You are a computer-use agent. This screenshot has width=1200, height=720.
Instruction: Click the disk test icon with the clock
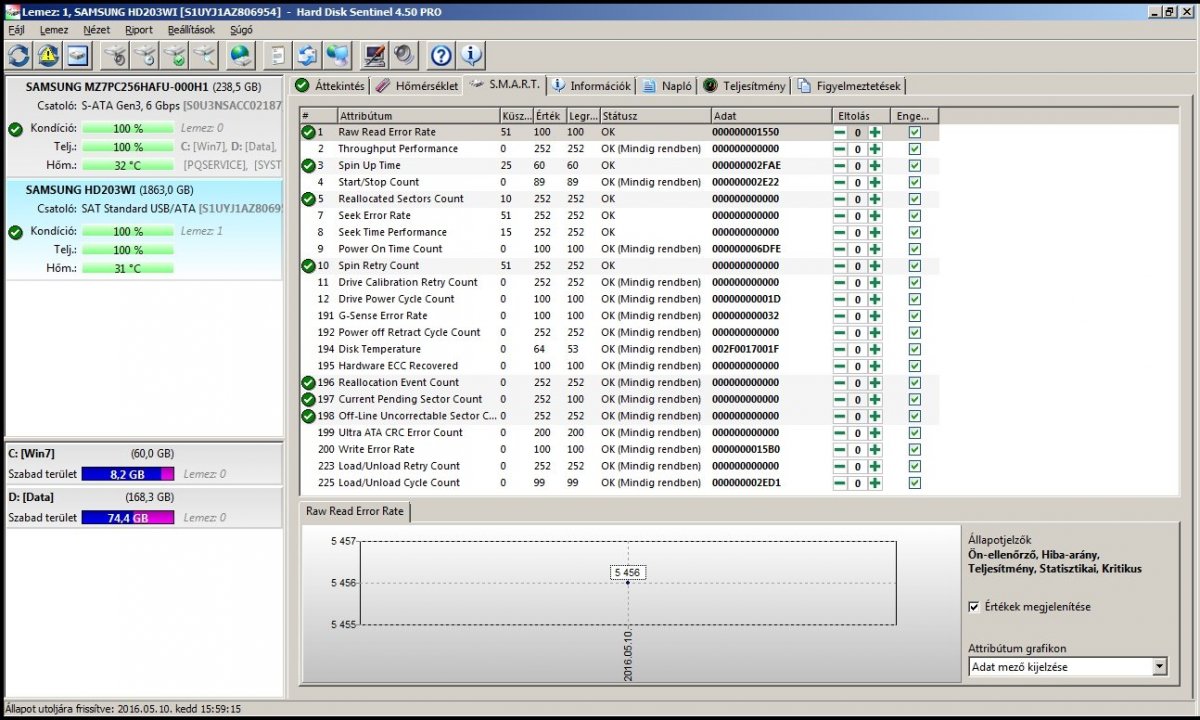(x=146, y=55)
